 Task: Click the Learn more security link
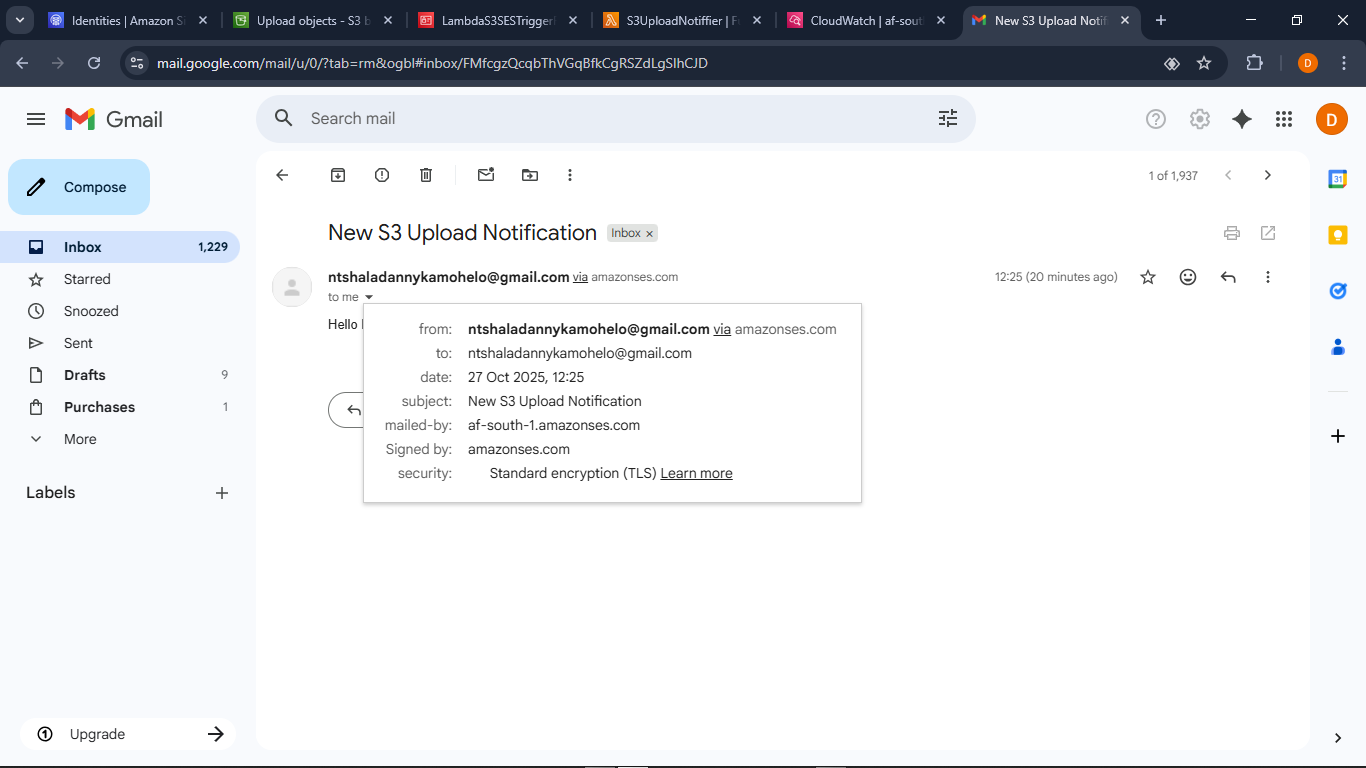[696, 472]
